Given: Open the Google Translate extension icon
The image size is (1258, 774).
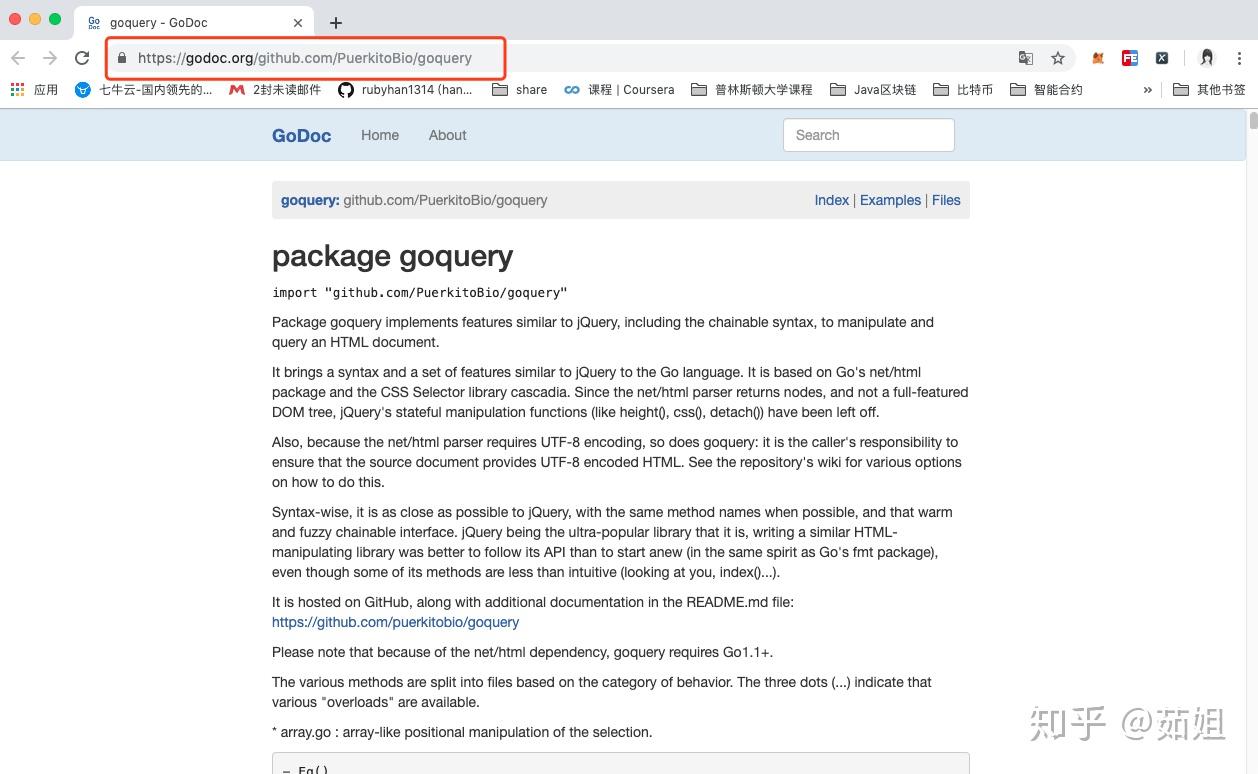Looking at the screenshot, I should [1026, 58].
